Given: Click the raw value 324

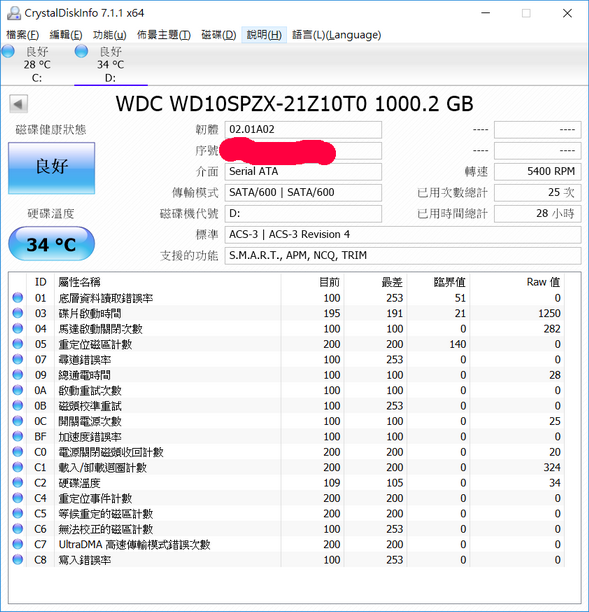Looking at the screenshot, I should pyautogui.click(x=552, y=468).
